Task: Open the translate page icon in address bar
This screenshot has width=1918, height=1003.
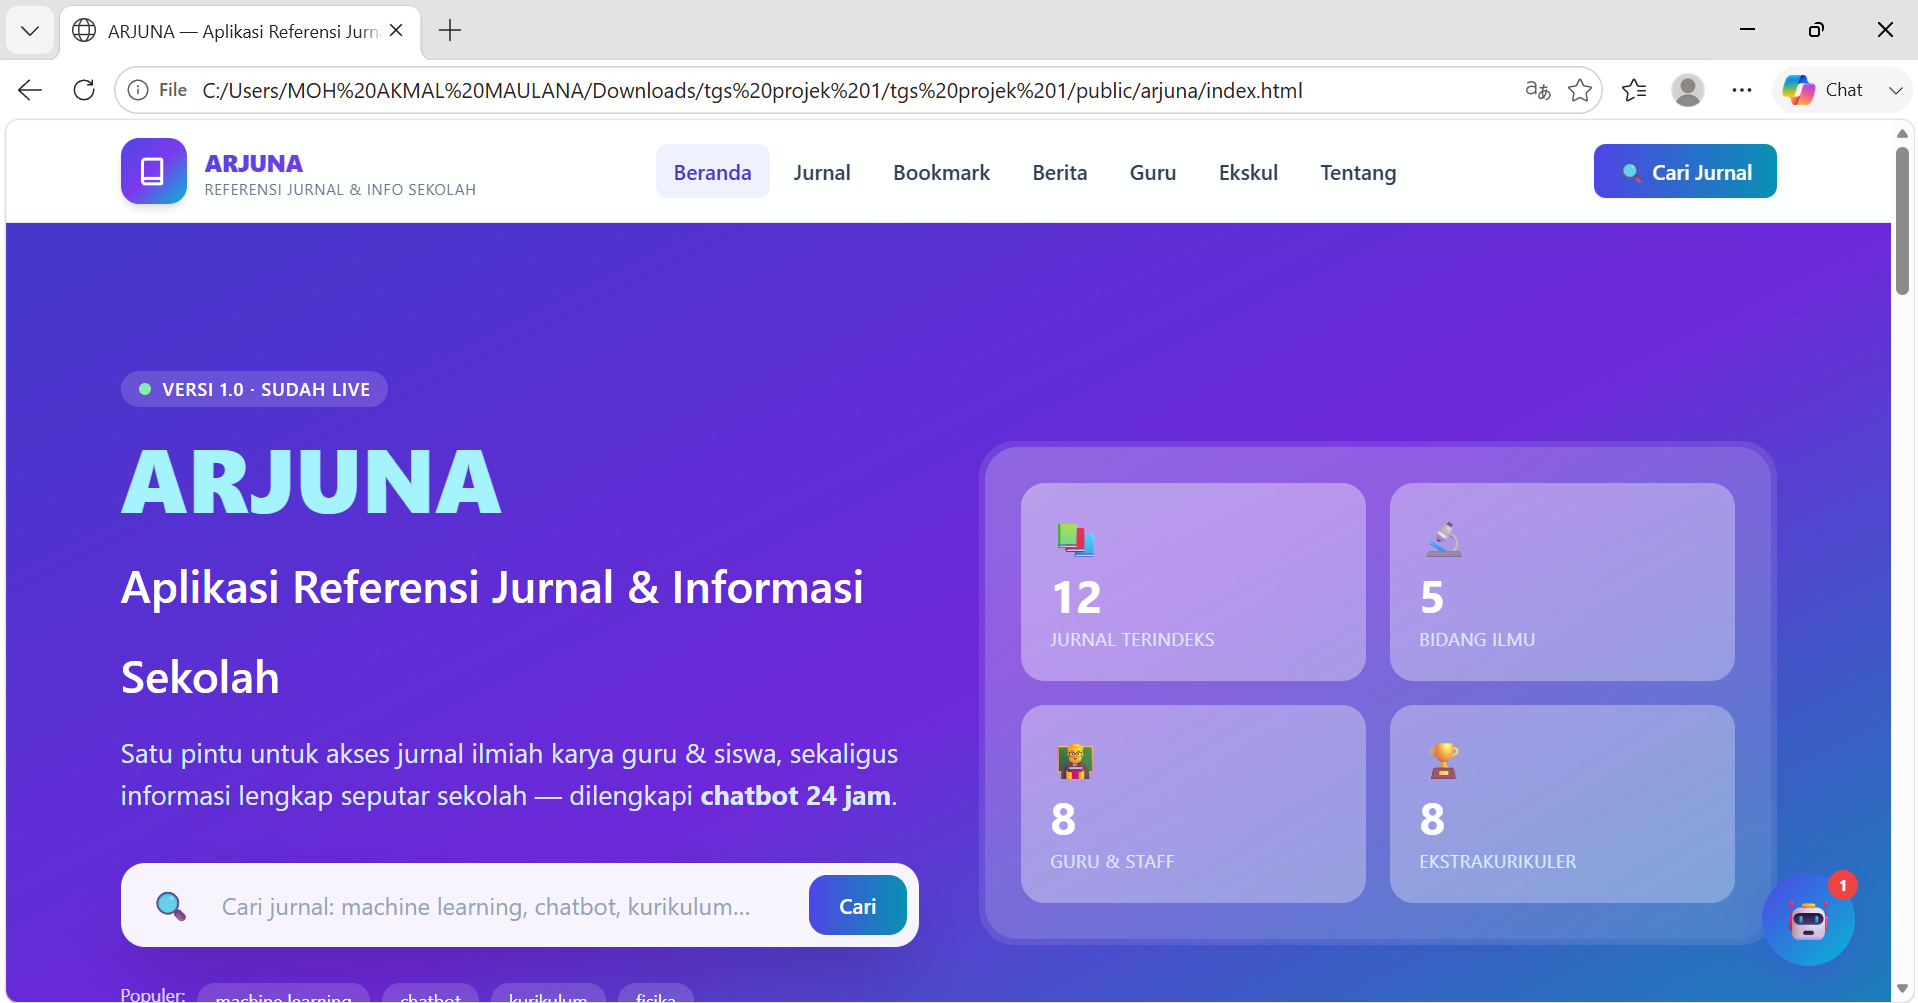Action: coord(1537,90)
